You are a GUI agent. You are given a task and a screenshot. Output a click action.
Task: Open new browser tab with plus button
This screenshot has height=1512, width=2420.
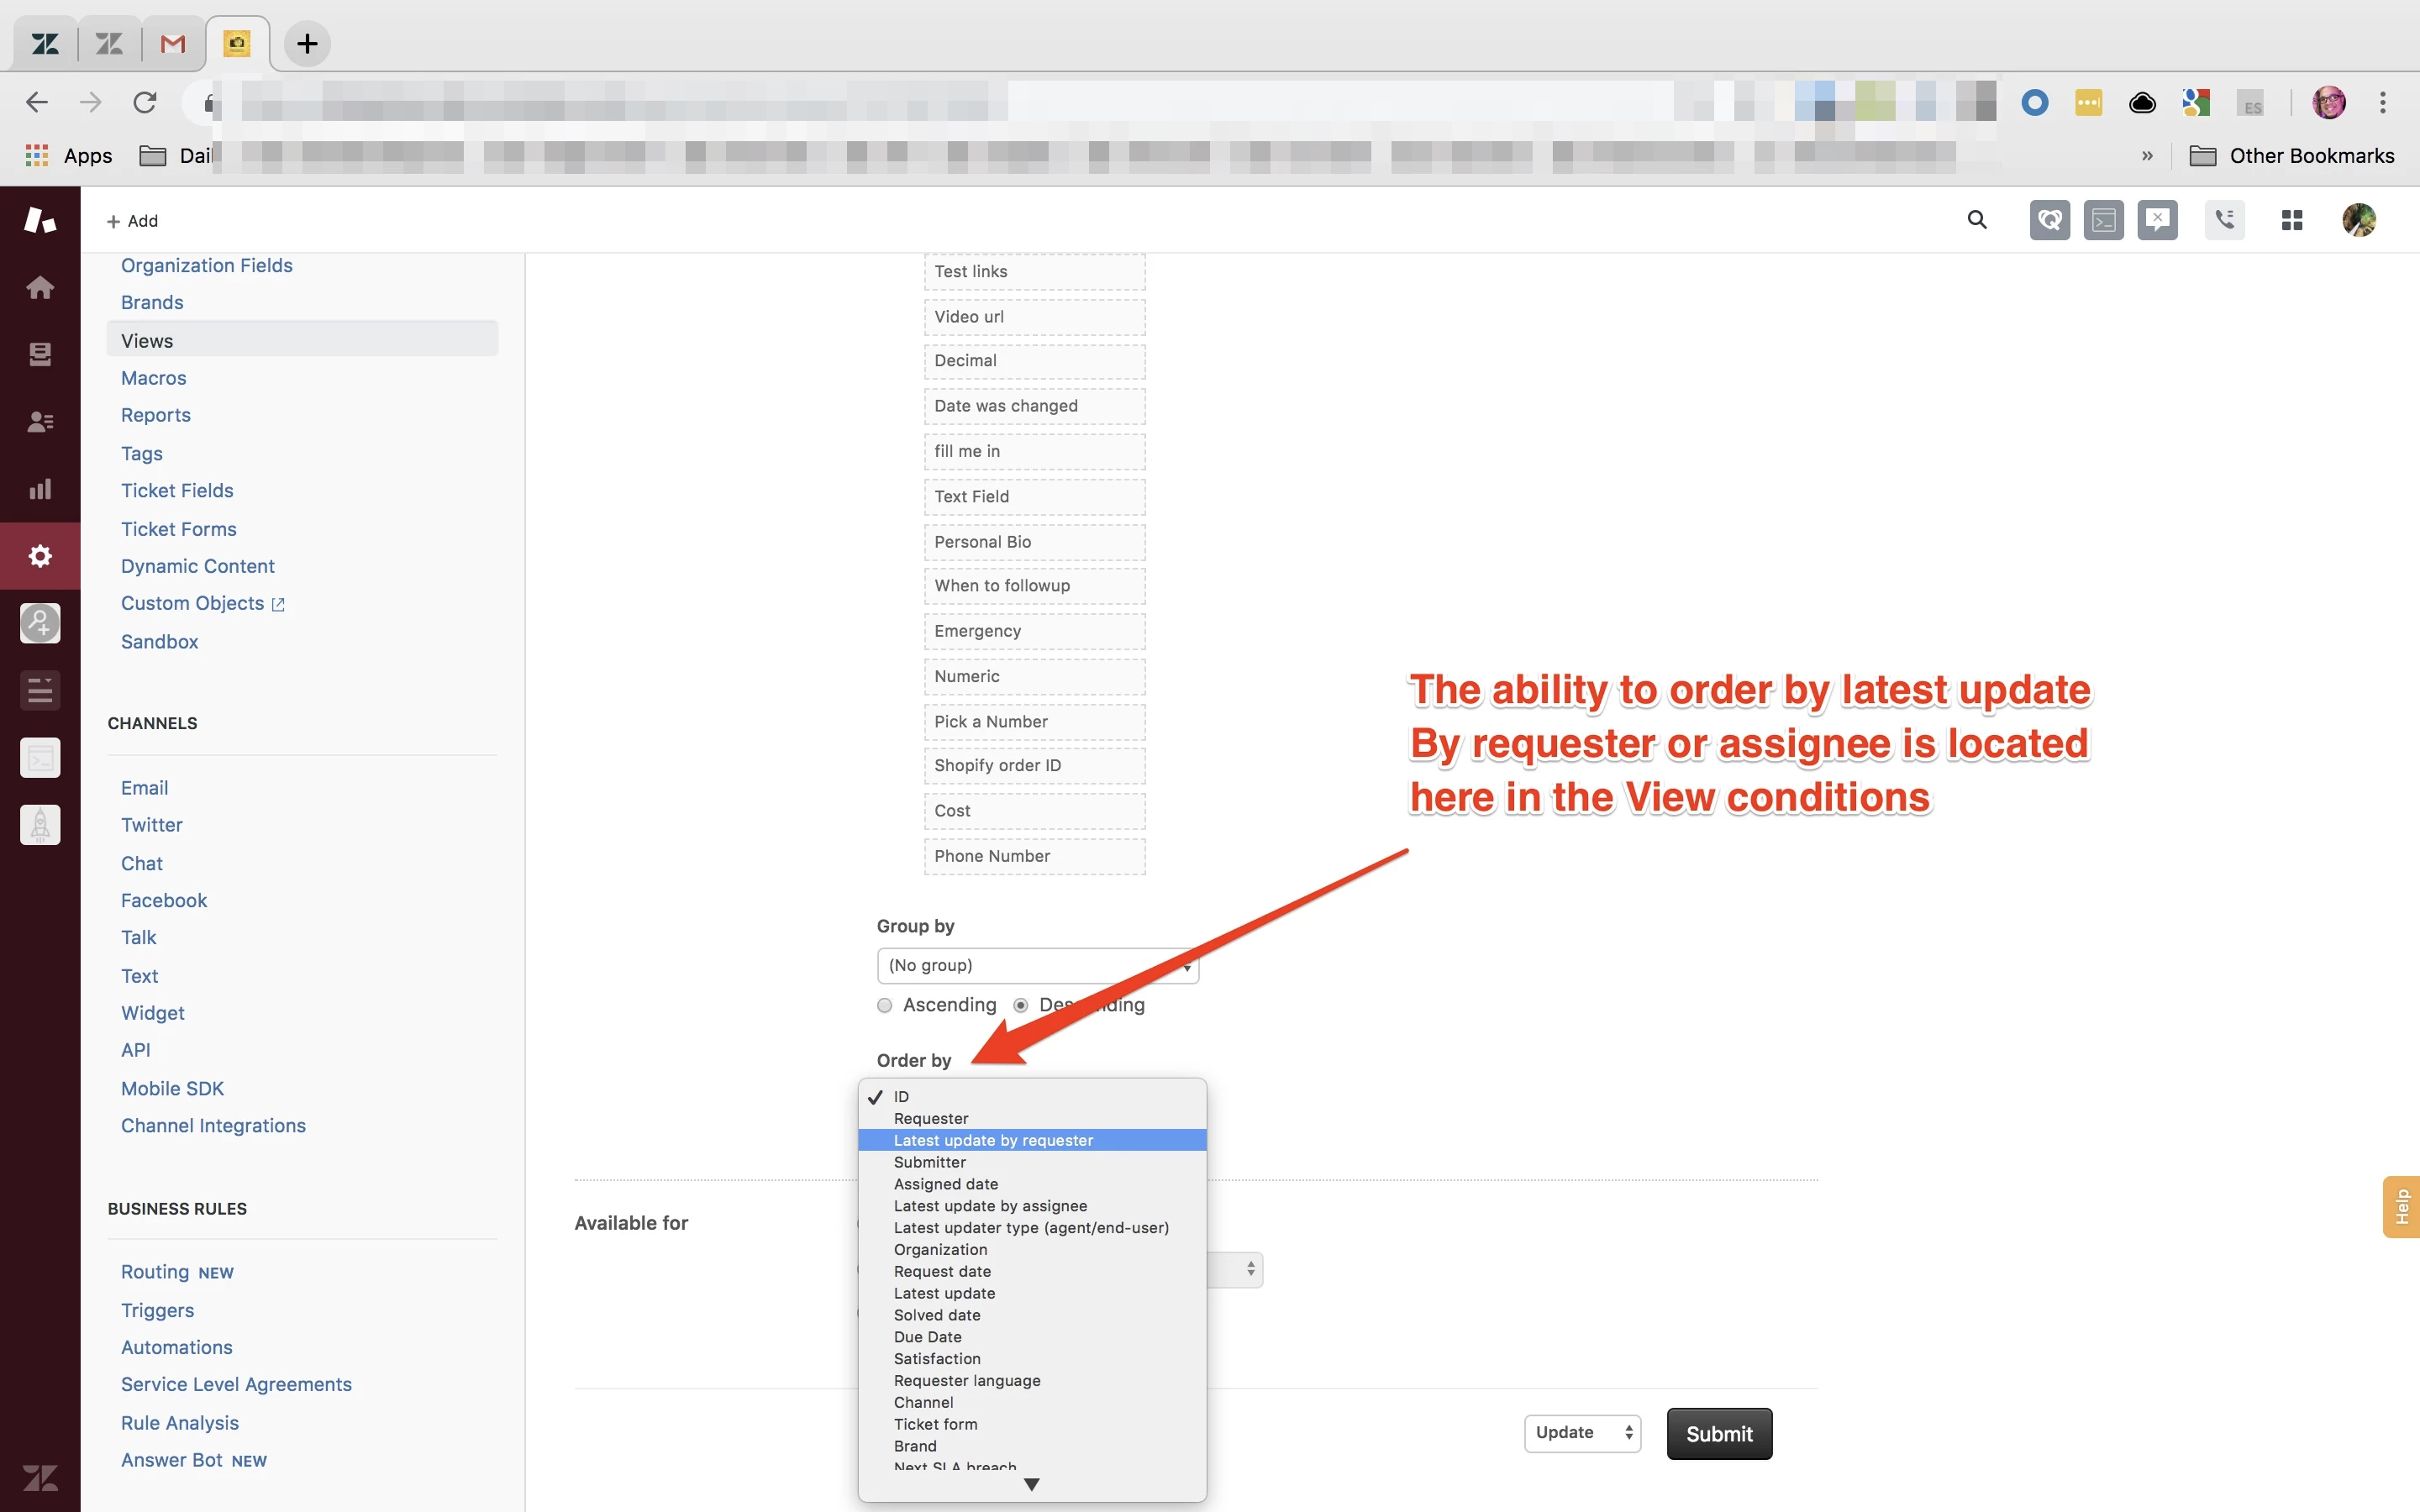point(307,44)
